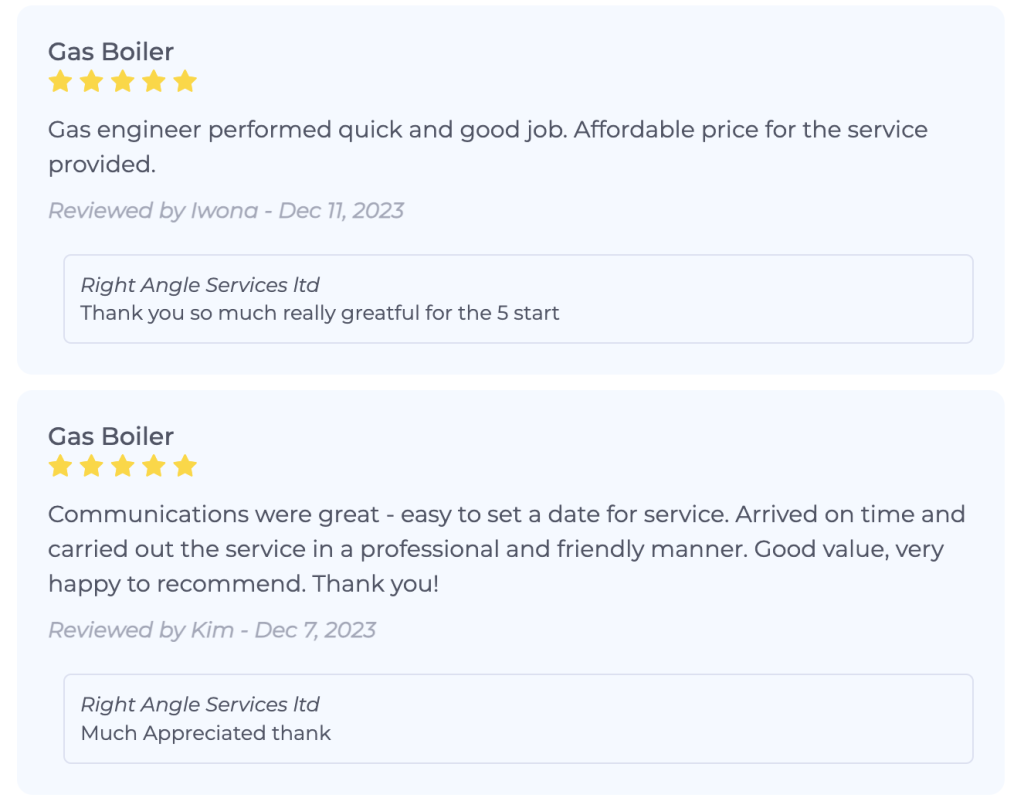The image size is (1024, 808).
Task: Click the 'Much Appreciated thank' reply text
Action: pyautogui.click(x=206, y=733)
